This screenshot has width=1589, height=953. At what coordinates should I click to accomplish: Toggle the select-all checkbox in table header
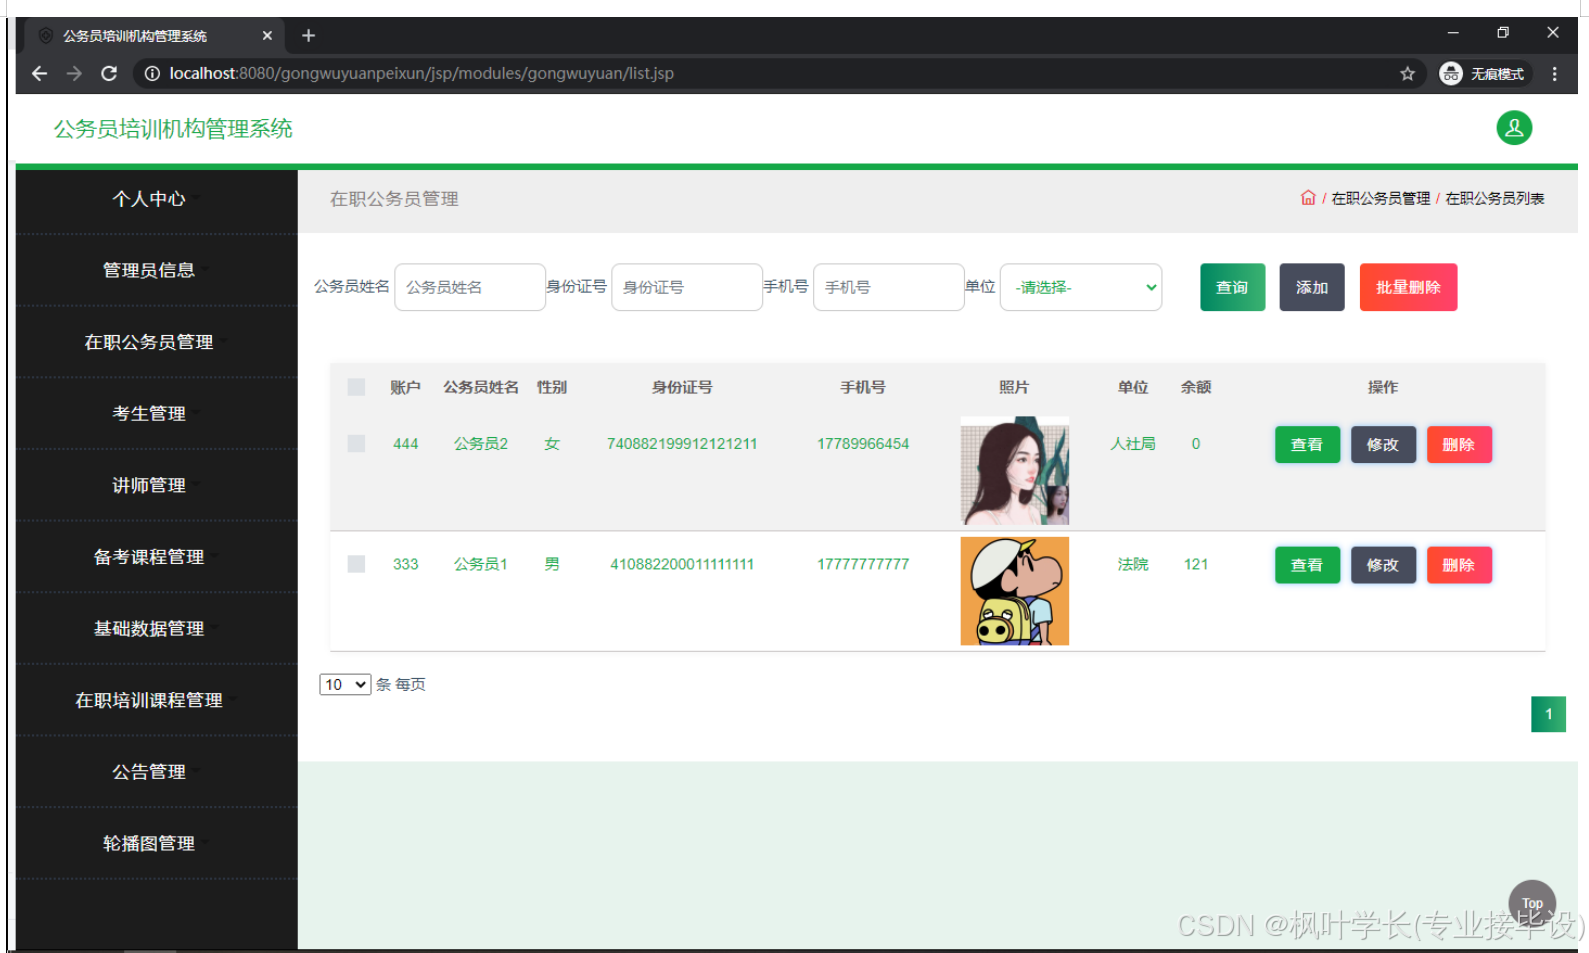point(356,387)
